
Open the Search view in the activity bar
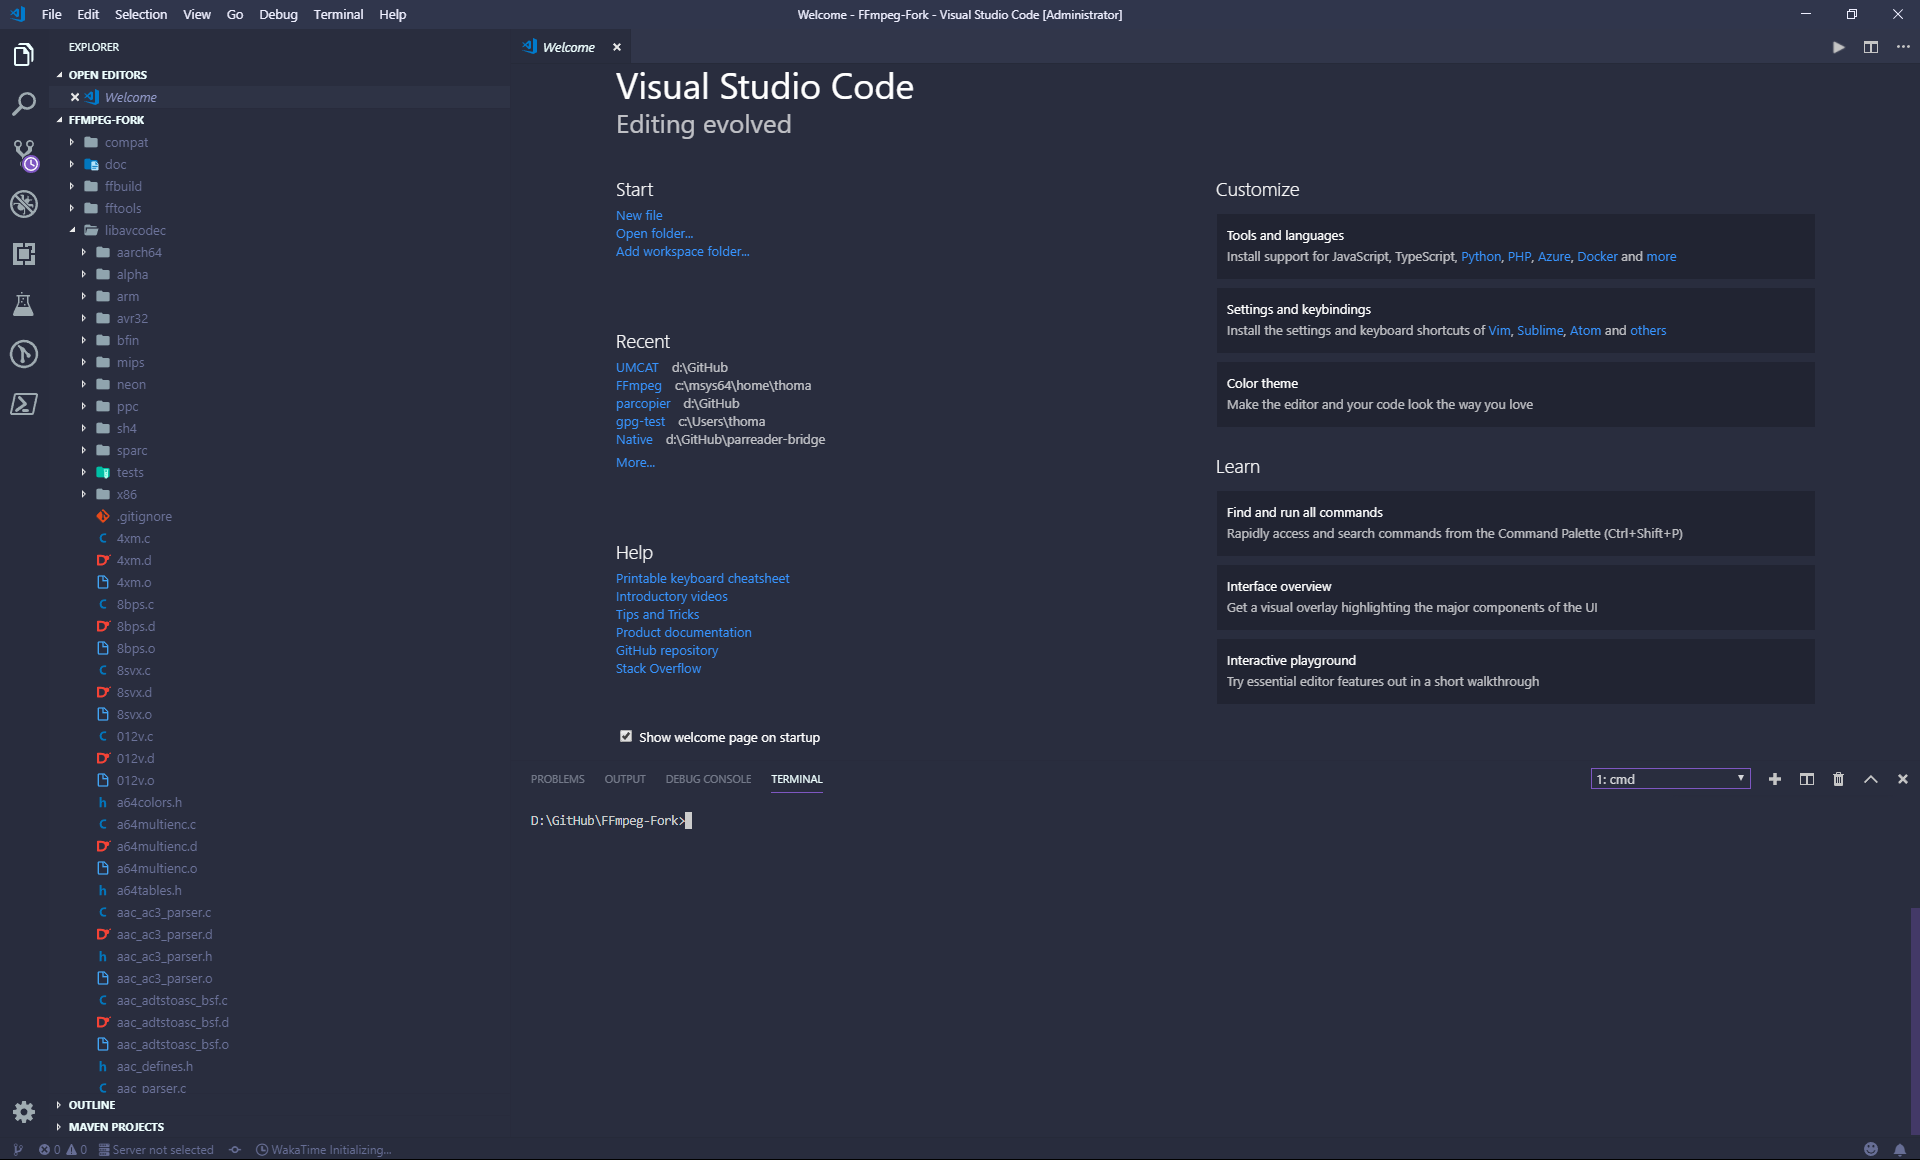(x=24, y=104)
